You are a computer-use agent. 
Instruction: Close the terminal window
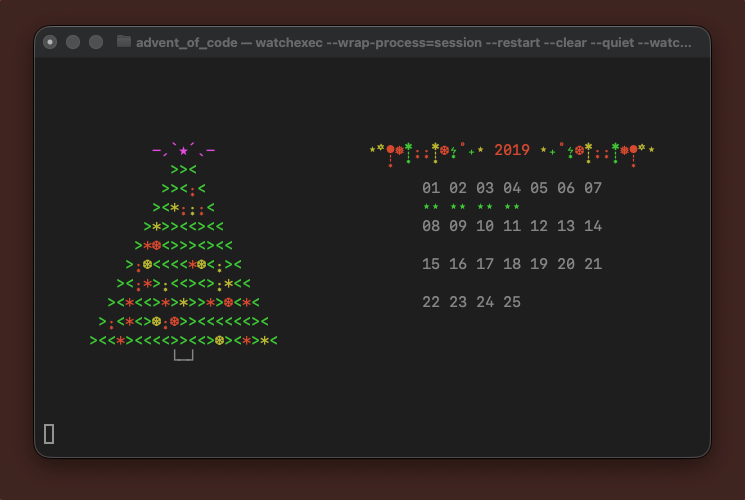[x=50, y=42]
